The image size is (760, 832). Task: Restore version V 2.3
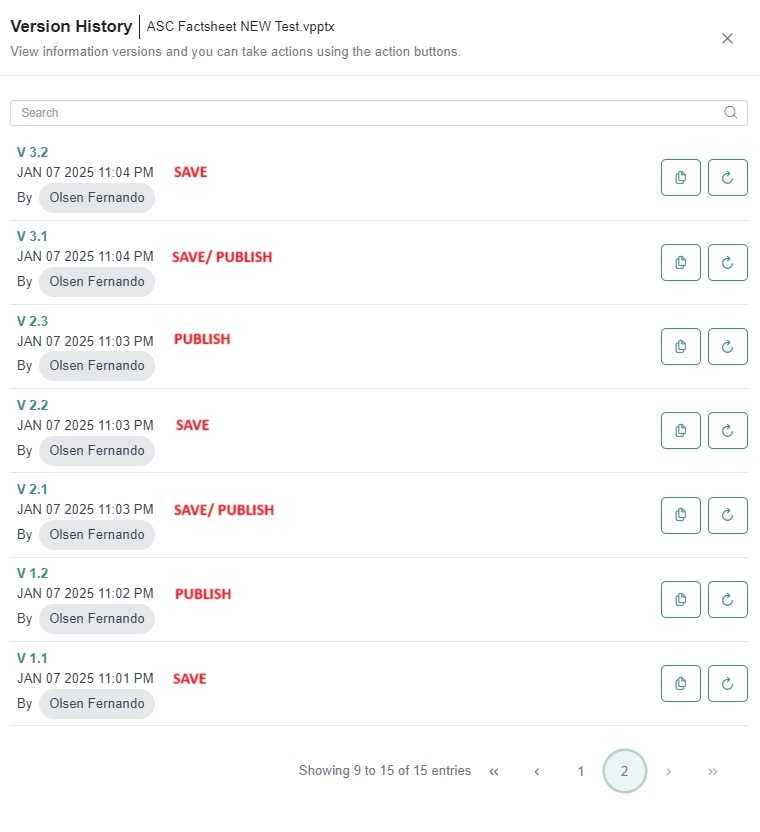[728, 346]
